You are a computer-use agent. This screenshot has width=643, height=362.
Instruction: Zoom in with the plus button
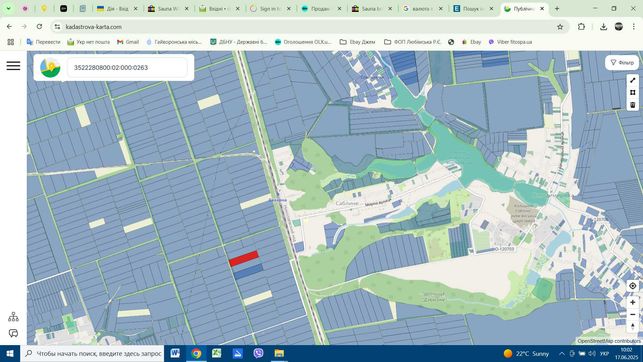point(633,302)
